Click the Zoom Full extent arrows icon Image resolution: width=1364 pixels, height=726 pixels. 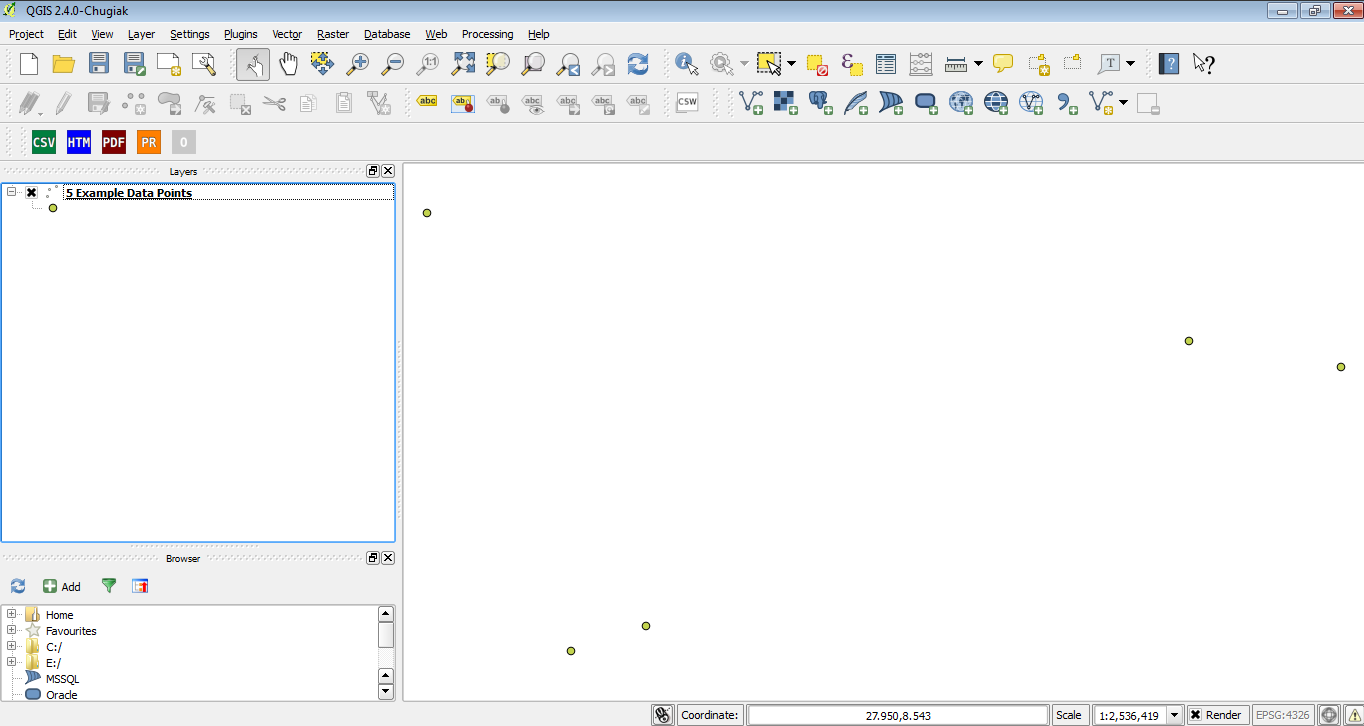pos(463,64)
